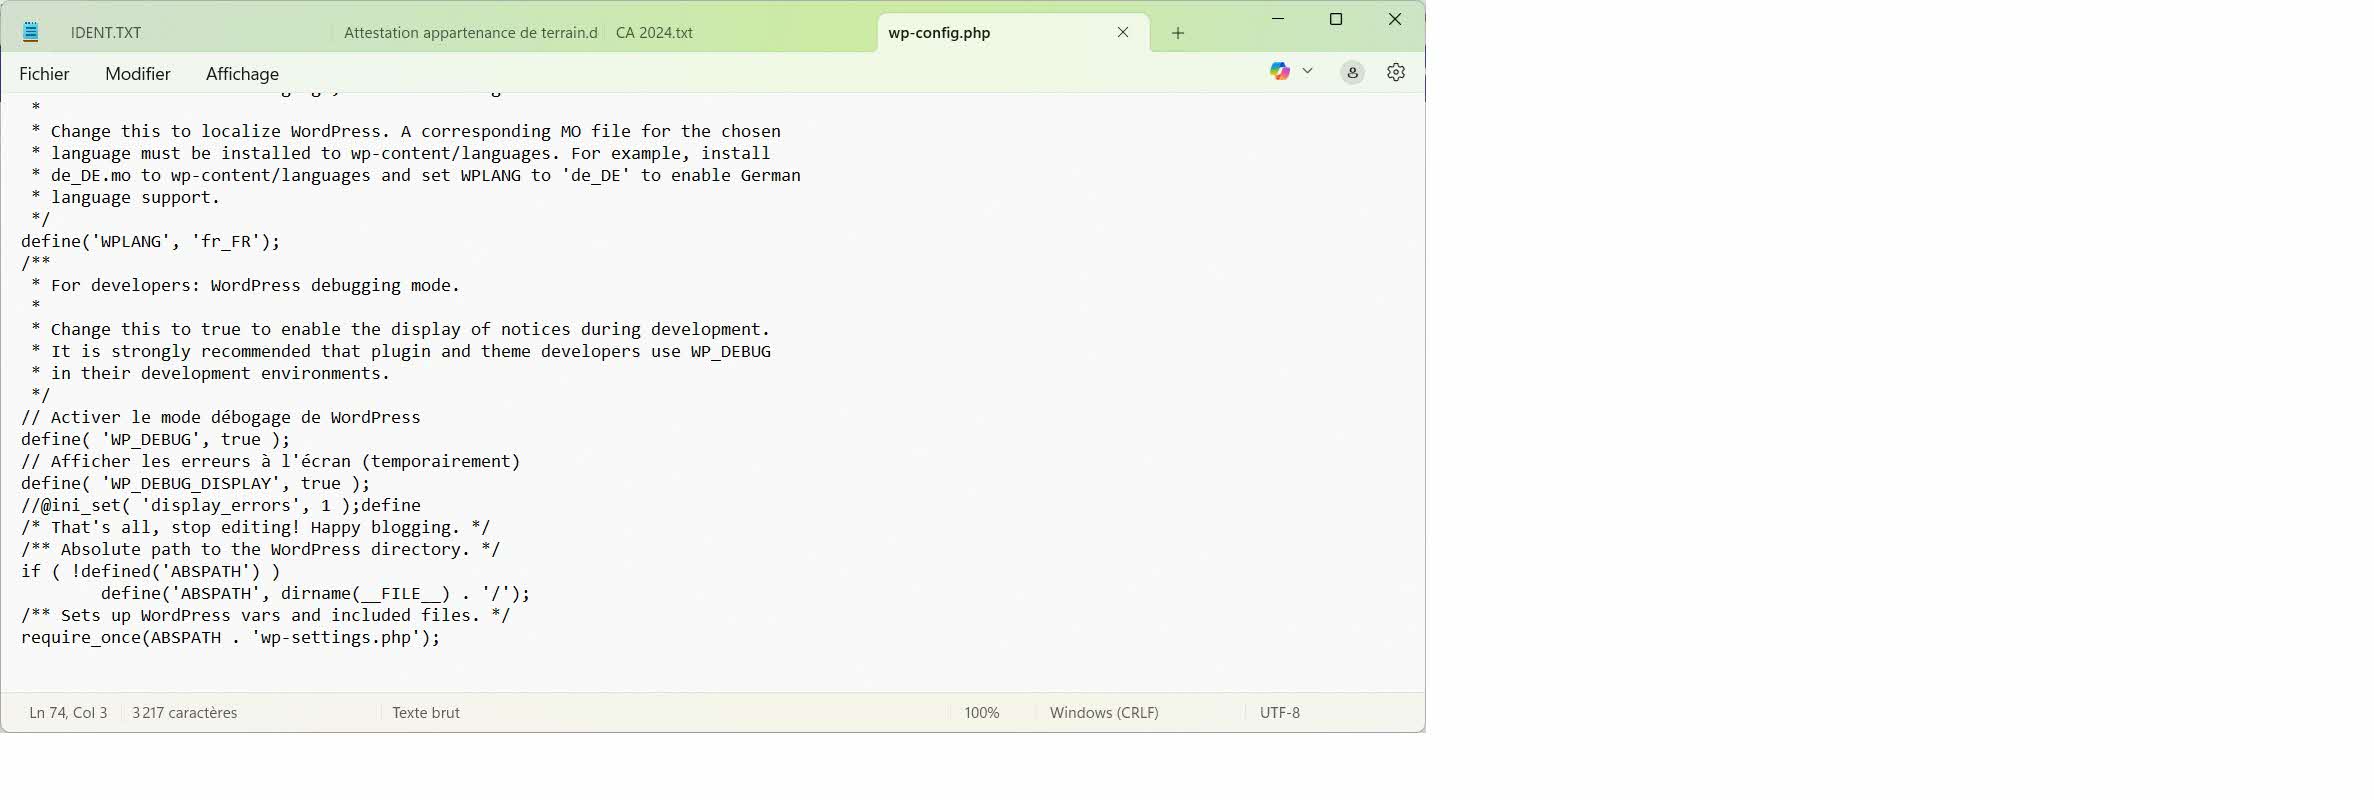This screenshot has height=800, width=2374.
Task: Place cursor on the WPLANG define line
Action: [150, 242]
